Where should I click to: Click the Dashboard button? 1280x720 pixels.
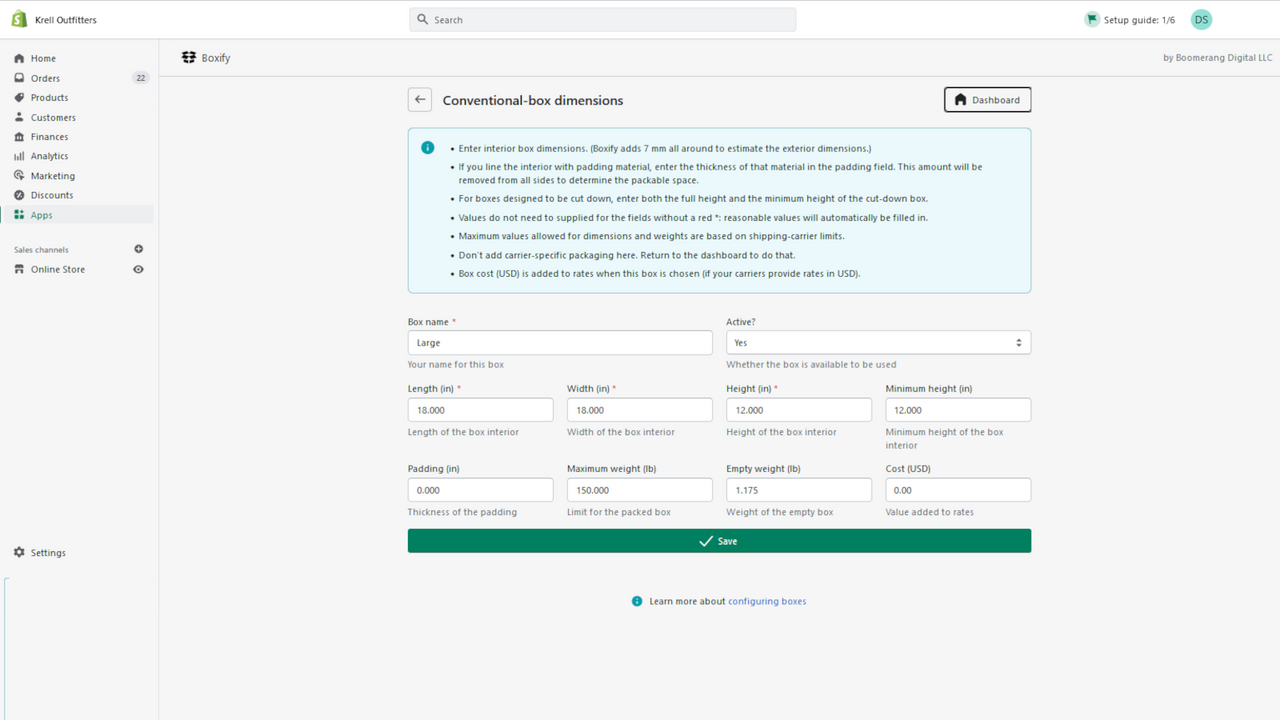(x=987, y=100)
